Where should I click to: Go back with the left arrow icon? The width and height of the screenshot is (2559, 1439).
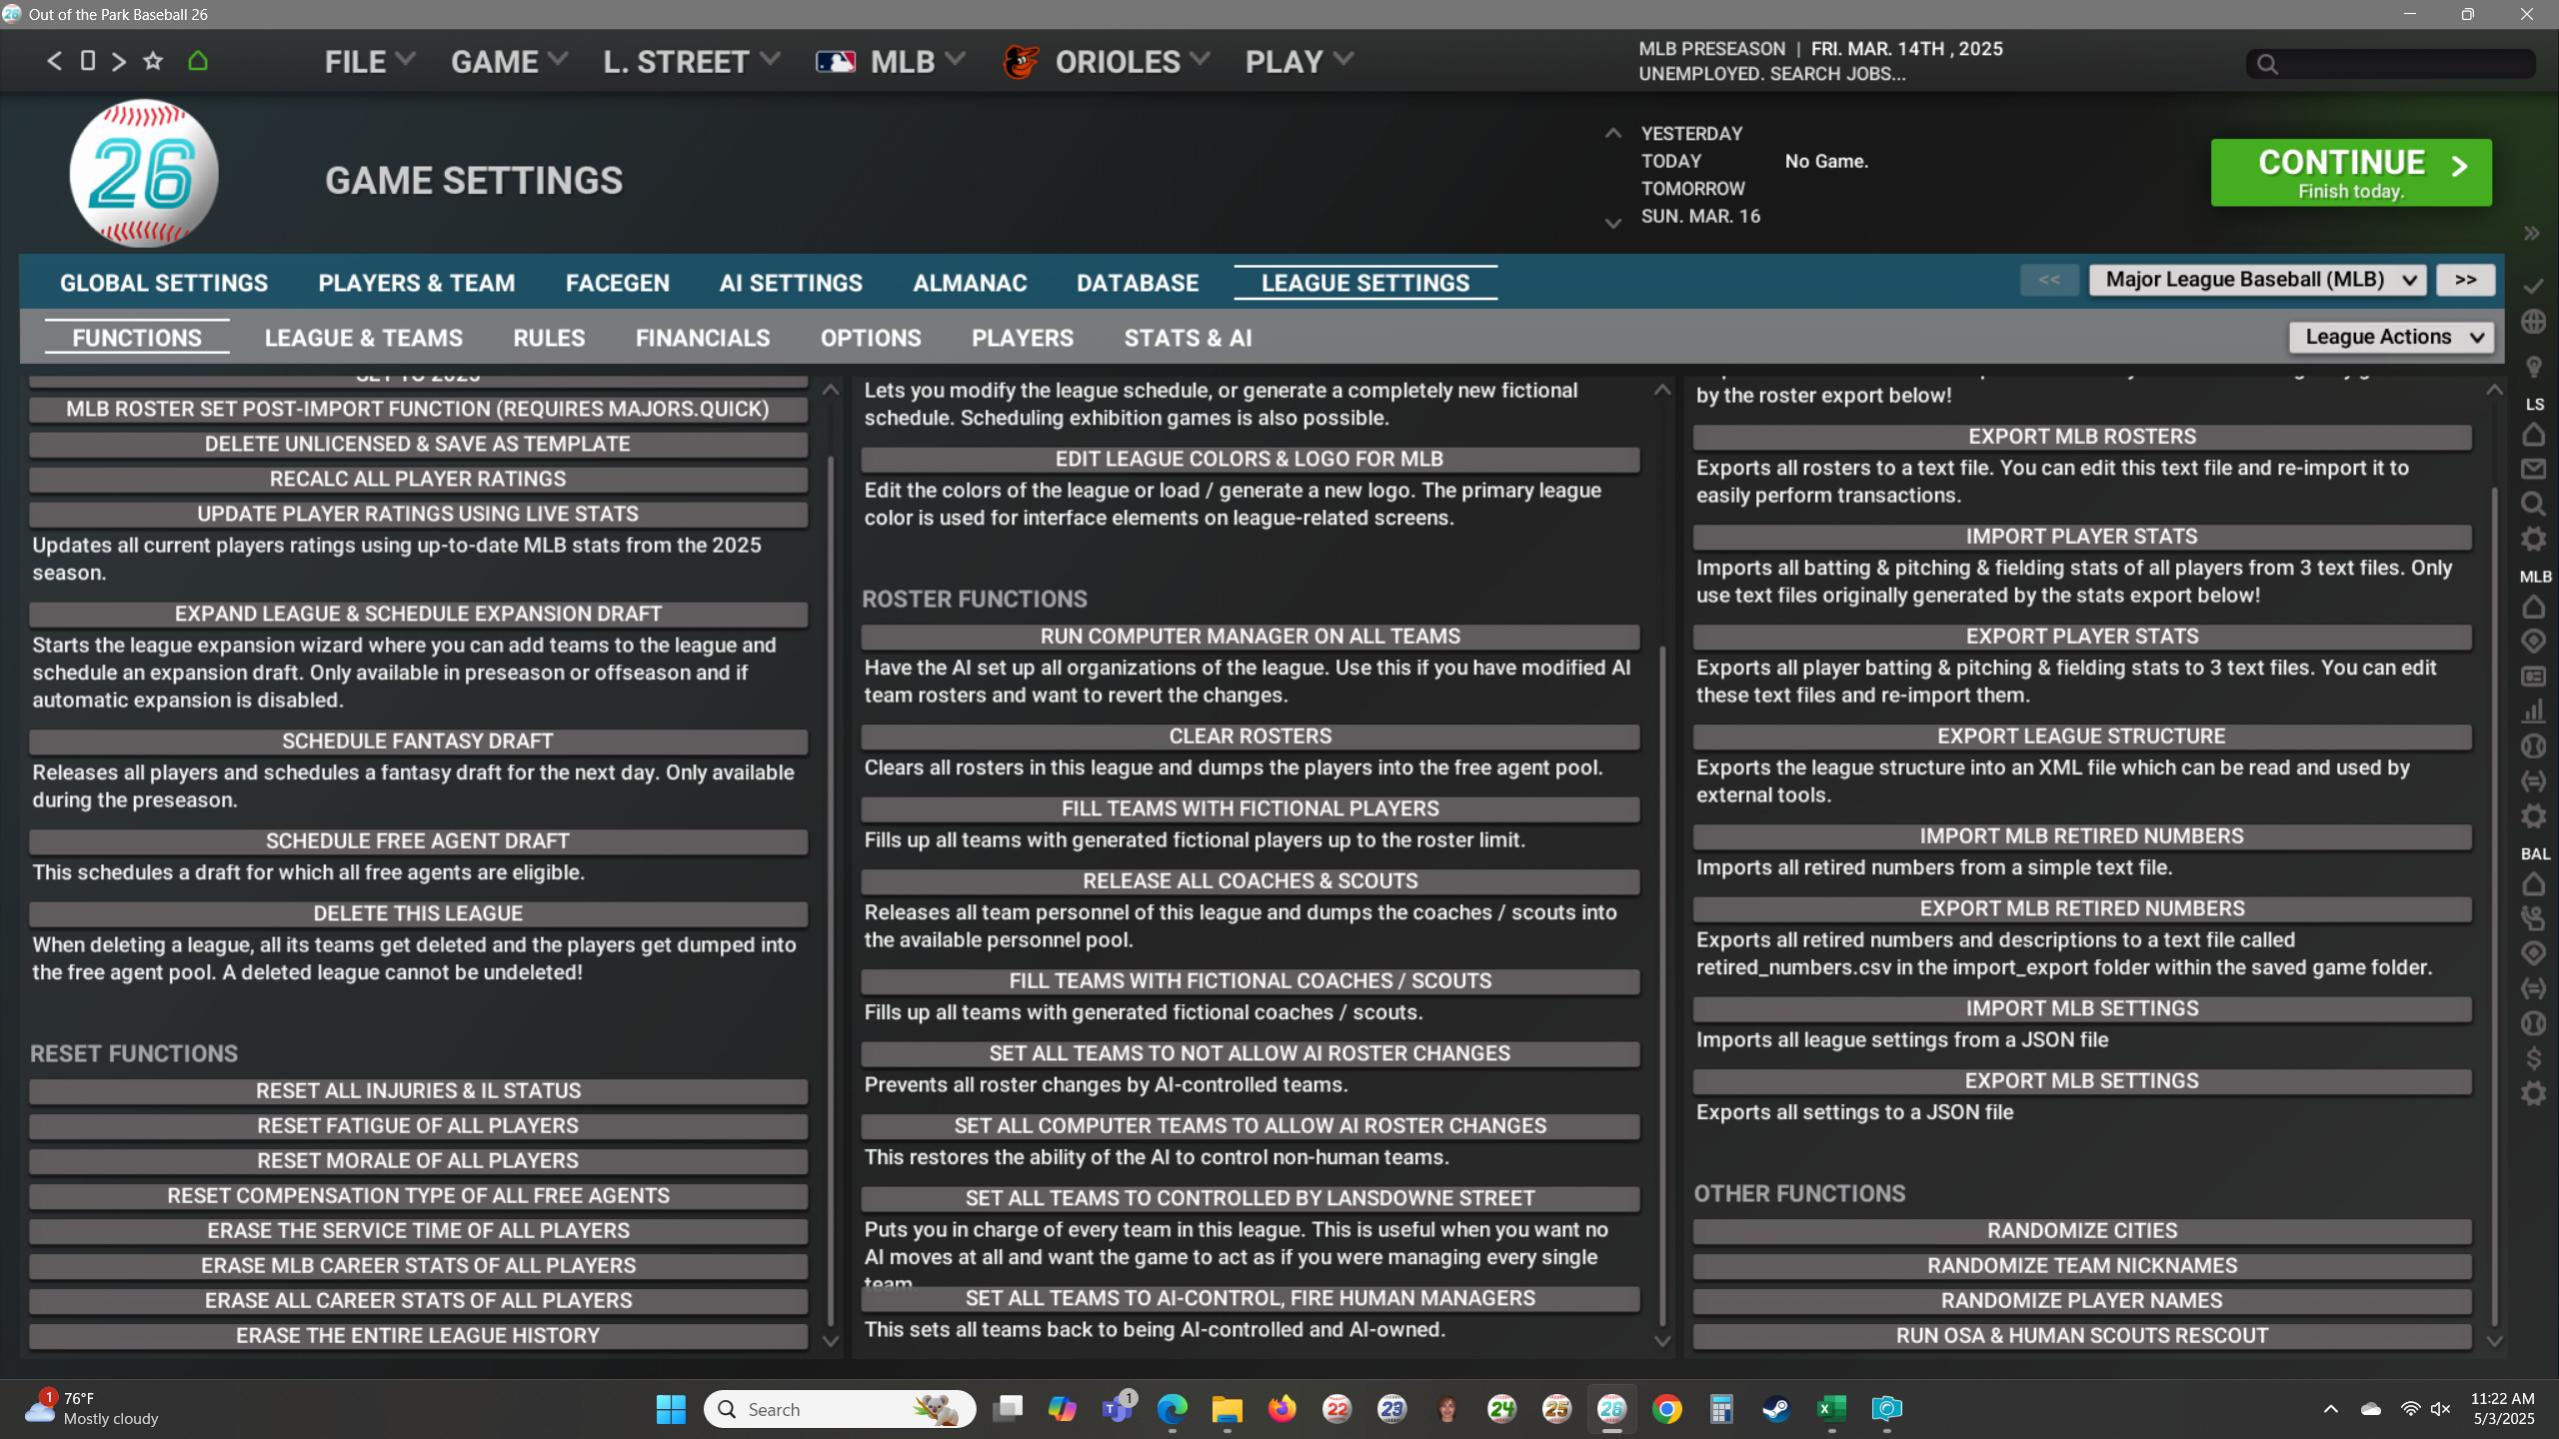click(x=54, y=61)
